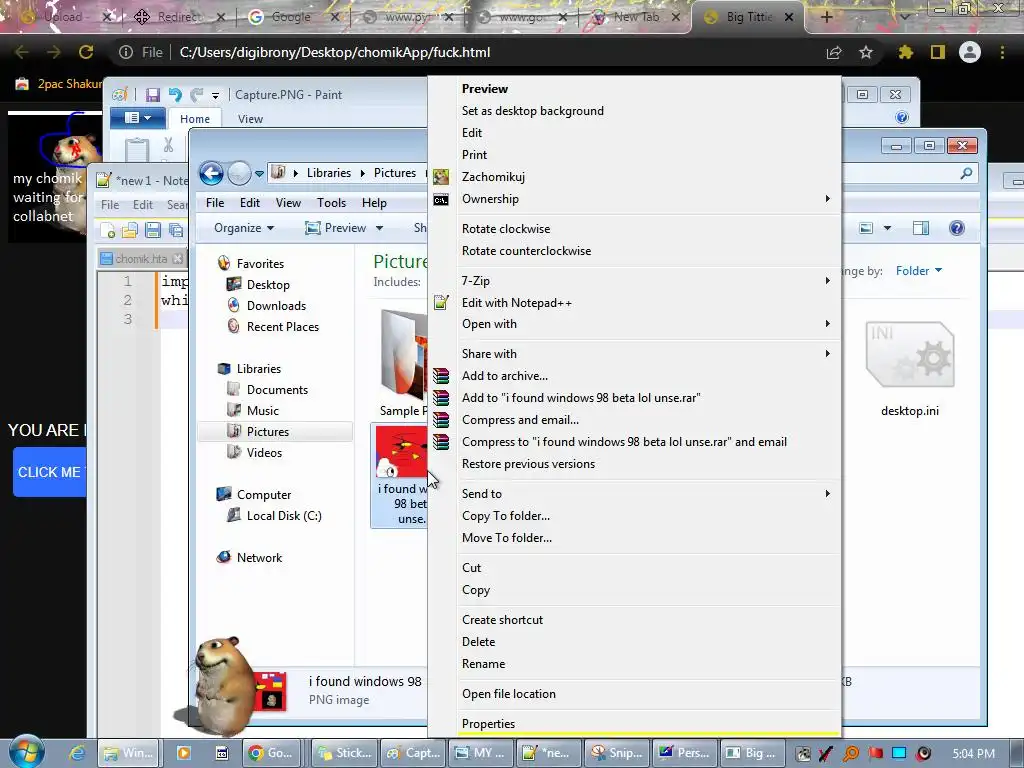Toggle Explorer's preview pane icon
The width and height of the screenshot is (1024, 768).
click(x=921, y=228)
